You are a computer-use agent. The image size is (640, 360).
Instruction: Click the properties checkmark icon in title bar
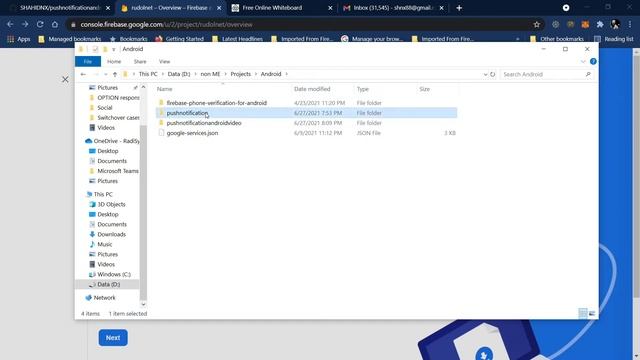95,49
